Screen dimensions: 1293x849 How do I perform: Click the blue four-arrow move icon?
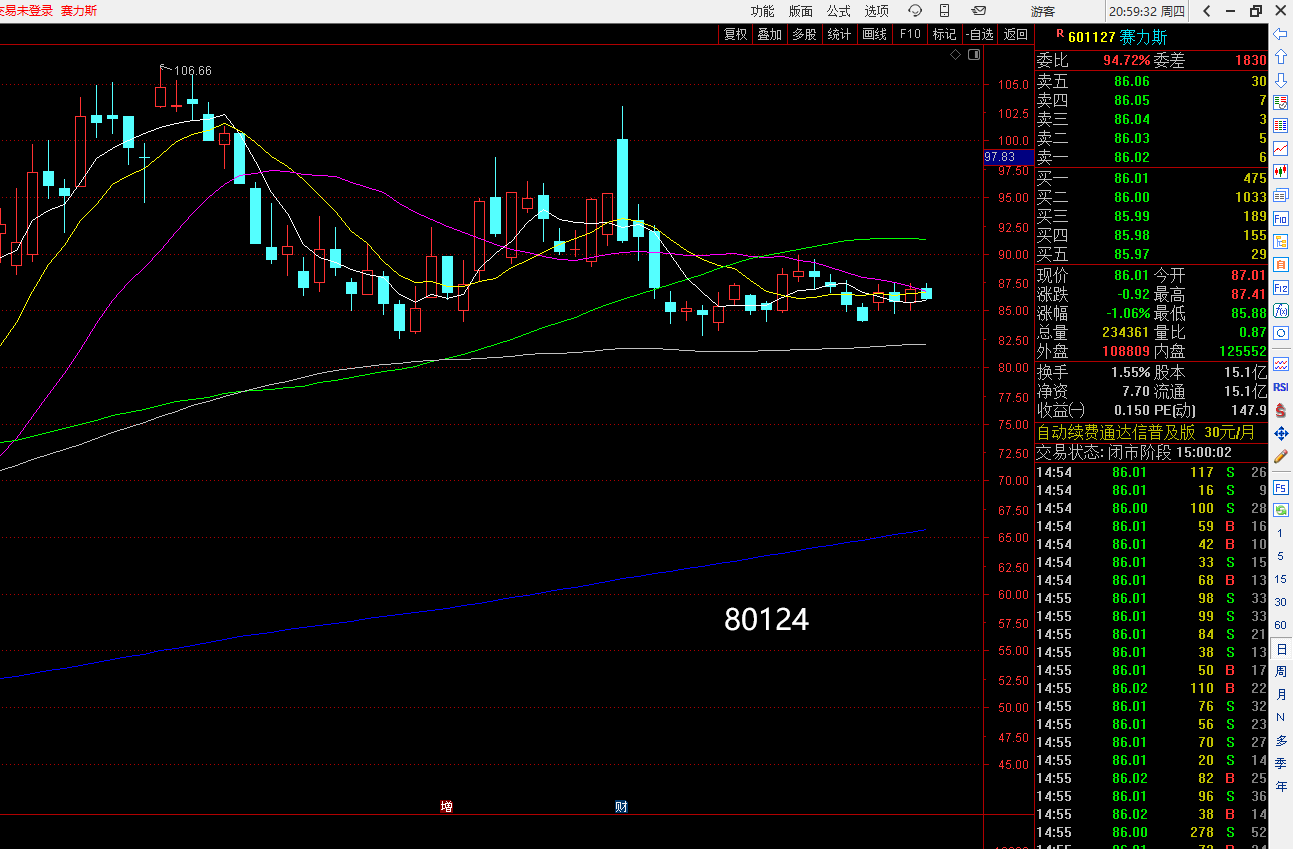tap(1280, 433)
